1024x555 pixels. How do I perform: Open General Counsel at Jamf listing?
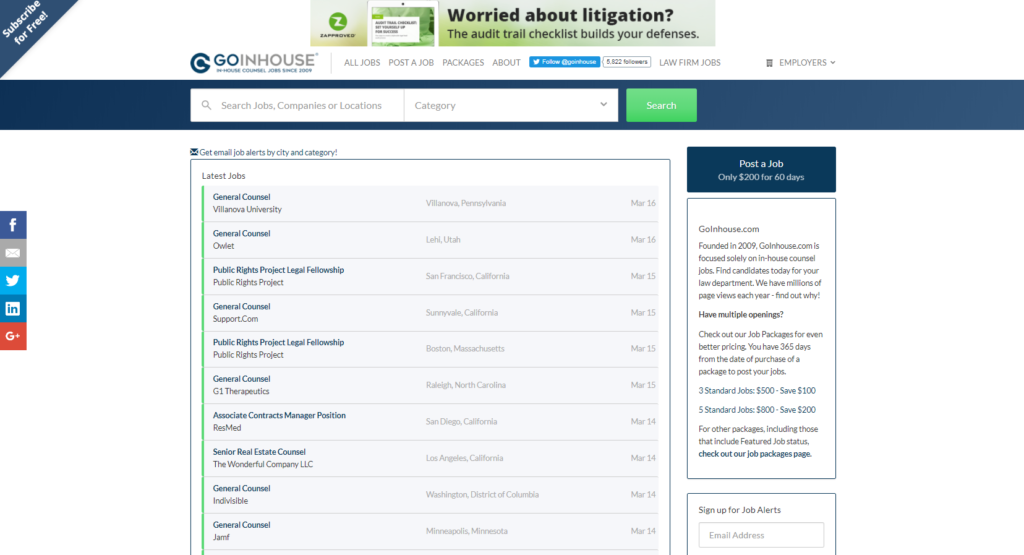pos(430,531)
